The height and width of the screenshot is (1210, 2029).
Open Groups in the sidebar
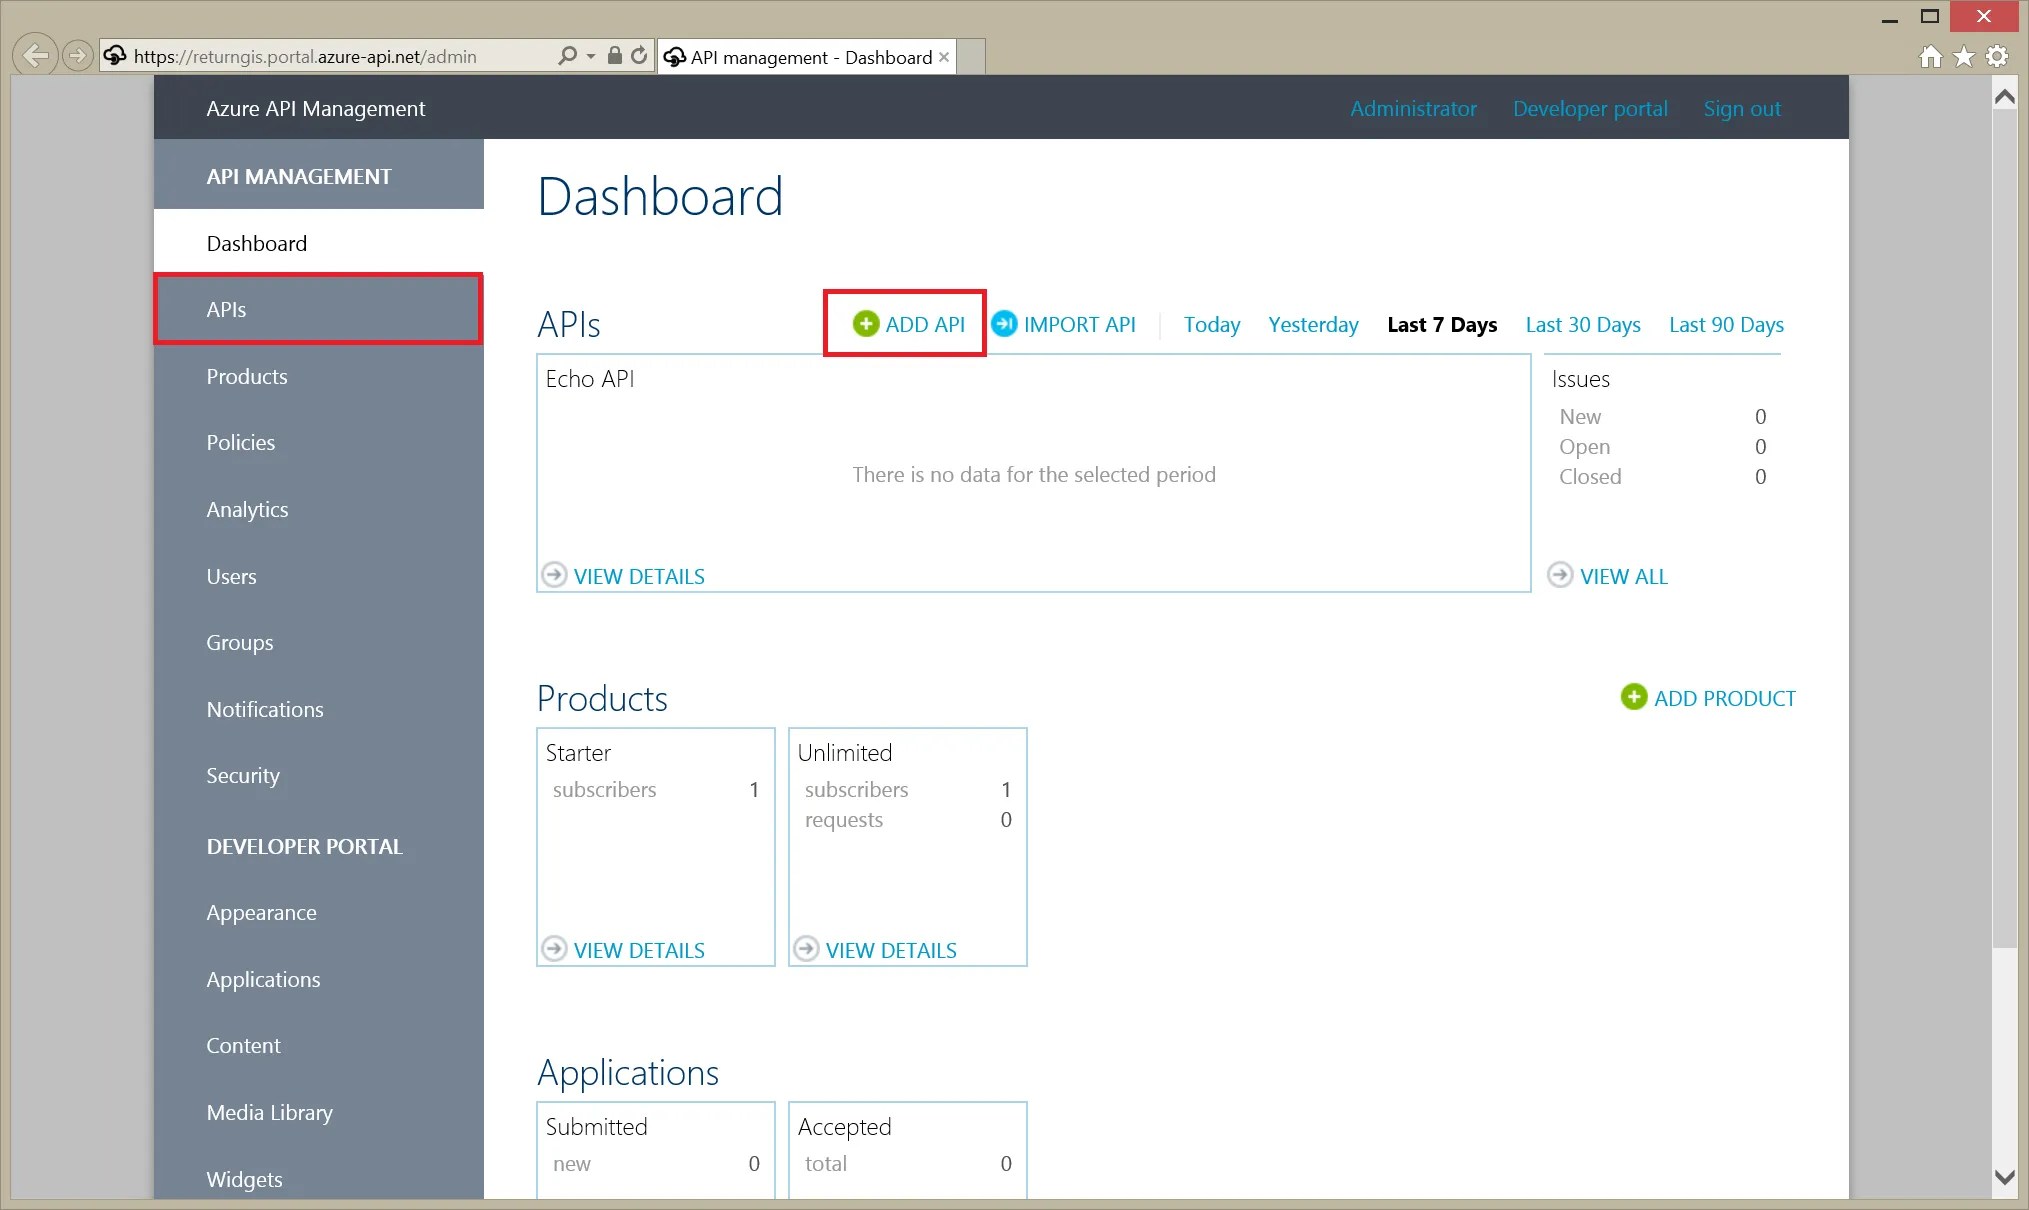click(x=318, y=642)
